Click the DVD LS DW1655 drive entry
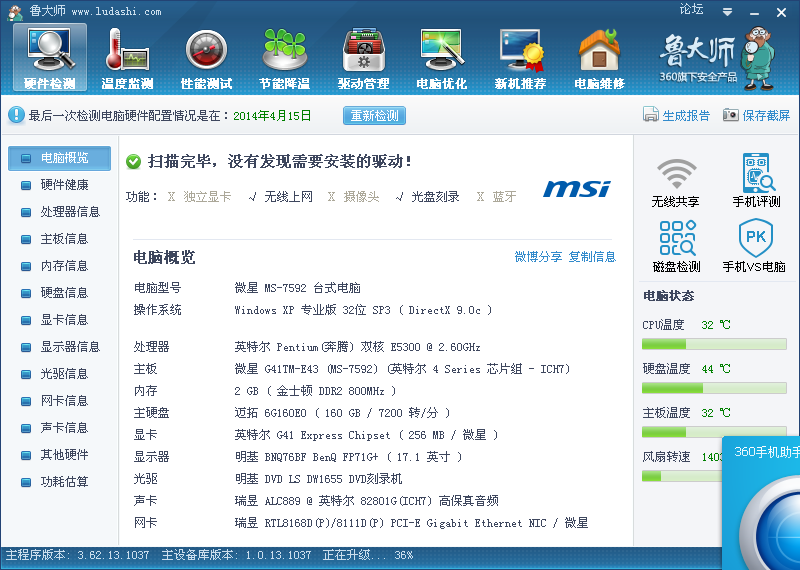Image resolution: width=800 pixels, height=570 pixels. pyautogui.click(x=318, y=479)
